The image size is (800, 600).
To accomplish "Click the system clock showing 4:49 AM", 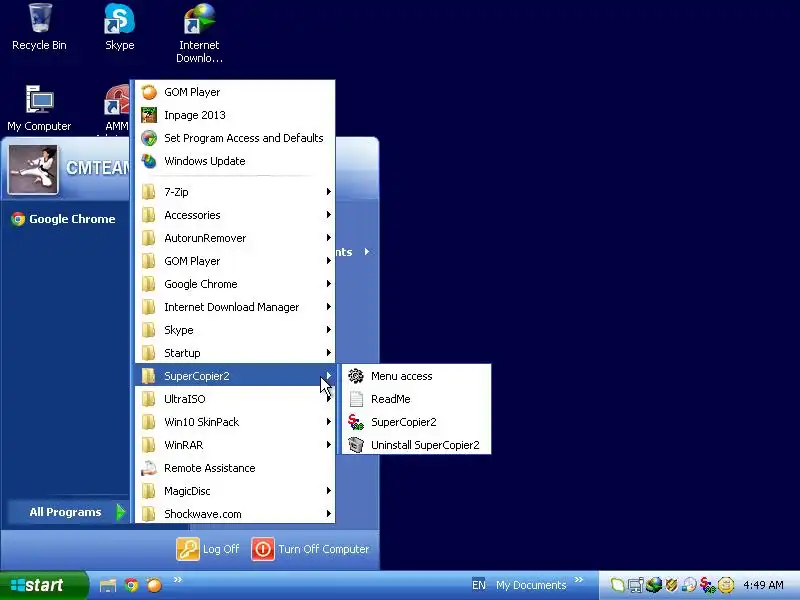I will tap(763, 585).
